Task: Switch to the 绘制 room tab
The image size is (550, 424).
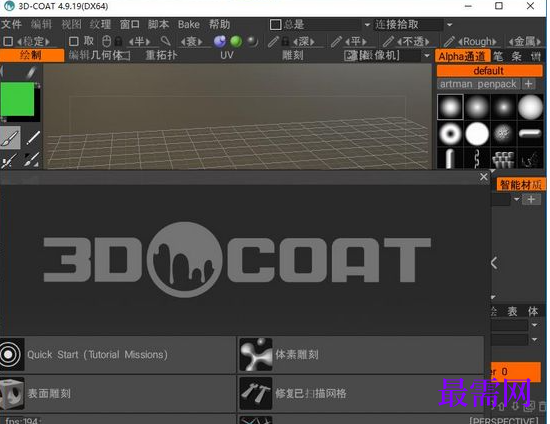Action: [x=32, y=55]
